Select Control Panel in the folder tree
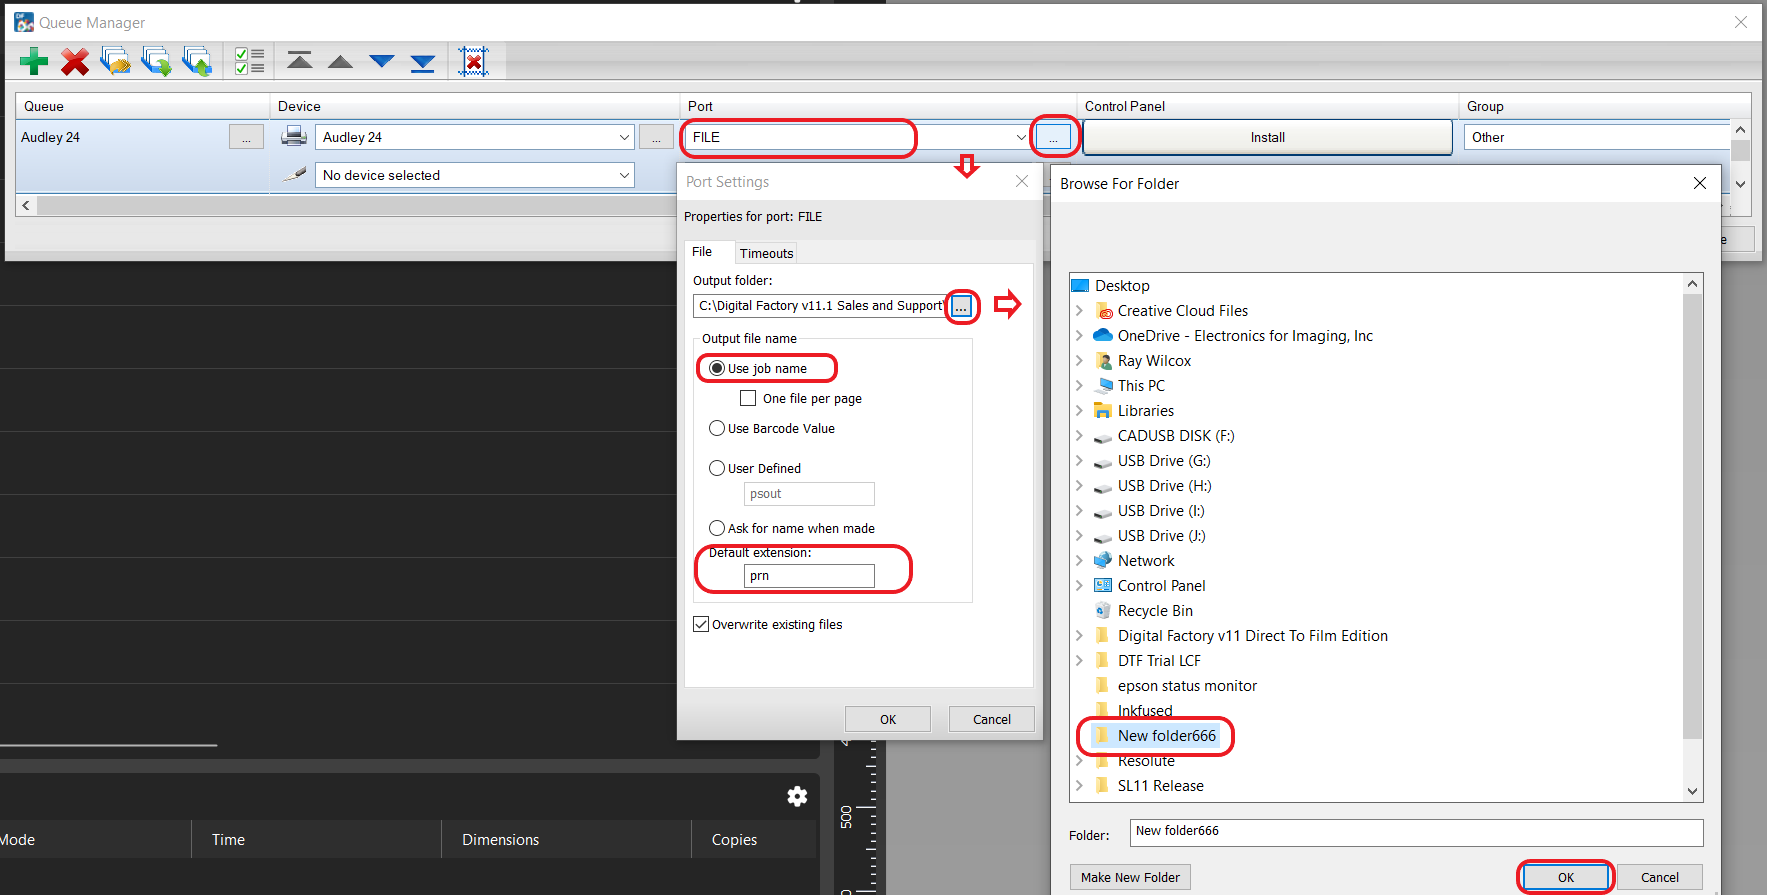This screenshot has width=1767, height=895. [1161, 585]
